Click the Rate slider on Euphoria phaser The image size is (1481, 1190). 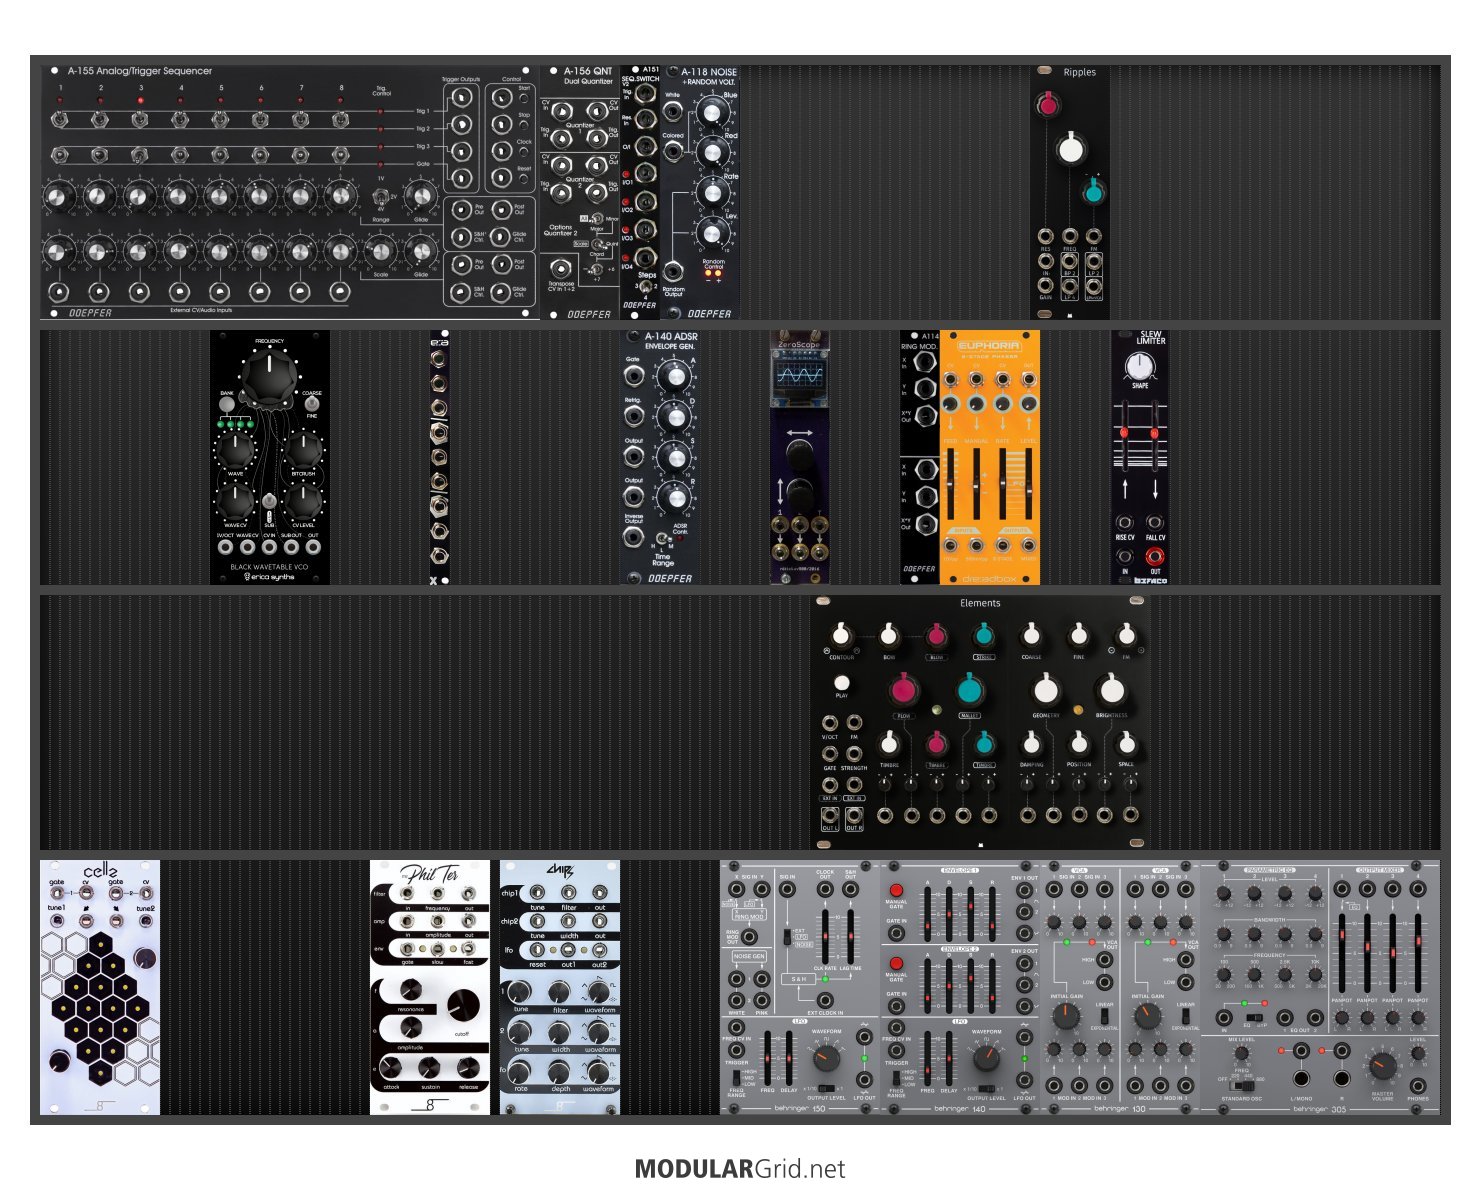(1003, 484)
